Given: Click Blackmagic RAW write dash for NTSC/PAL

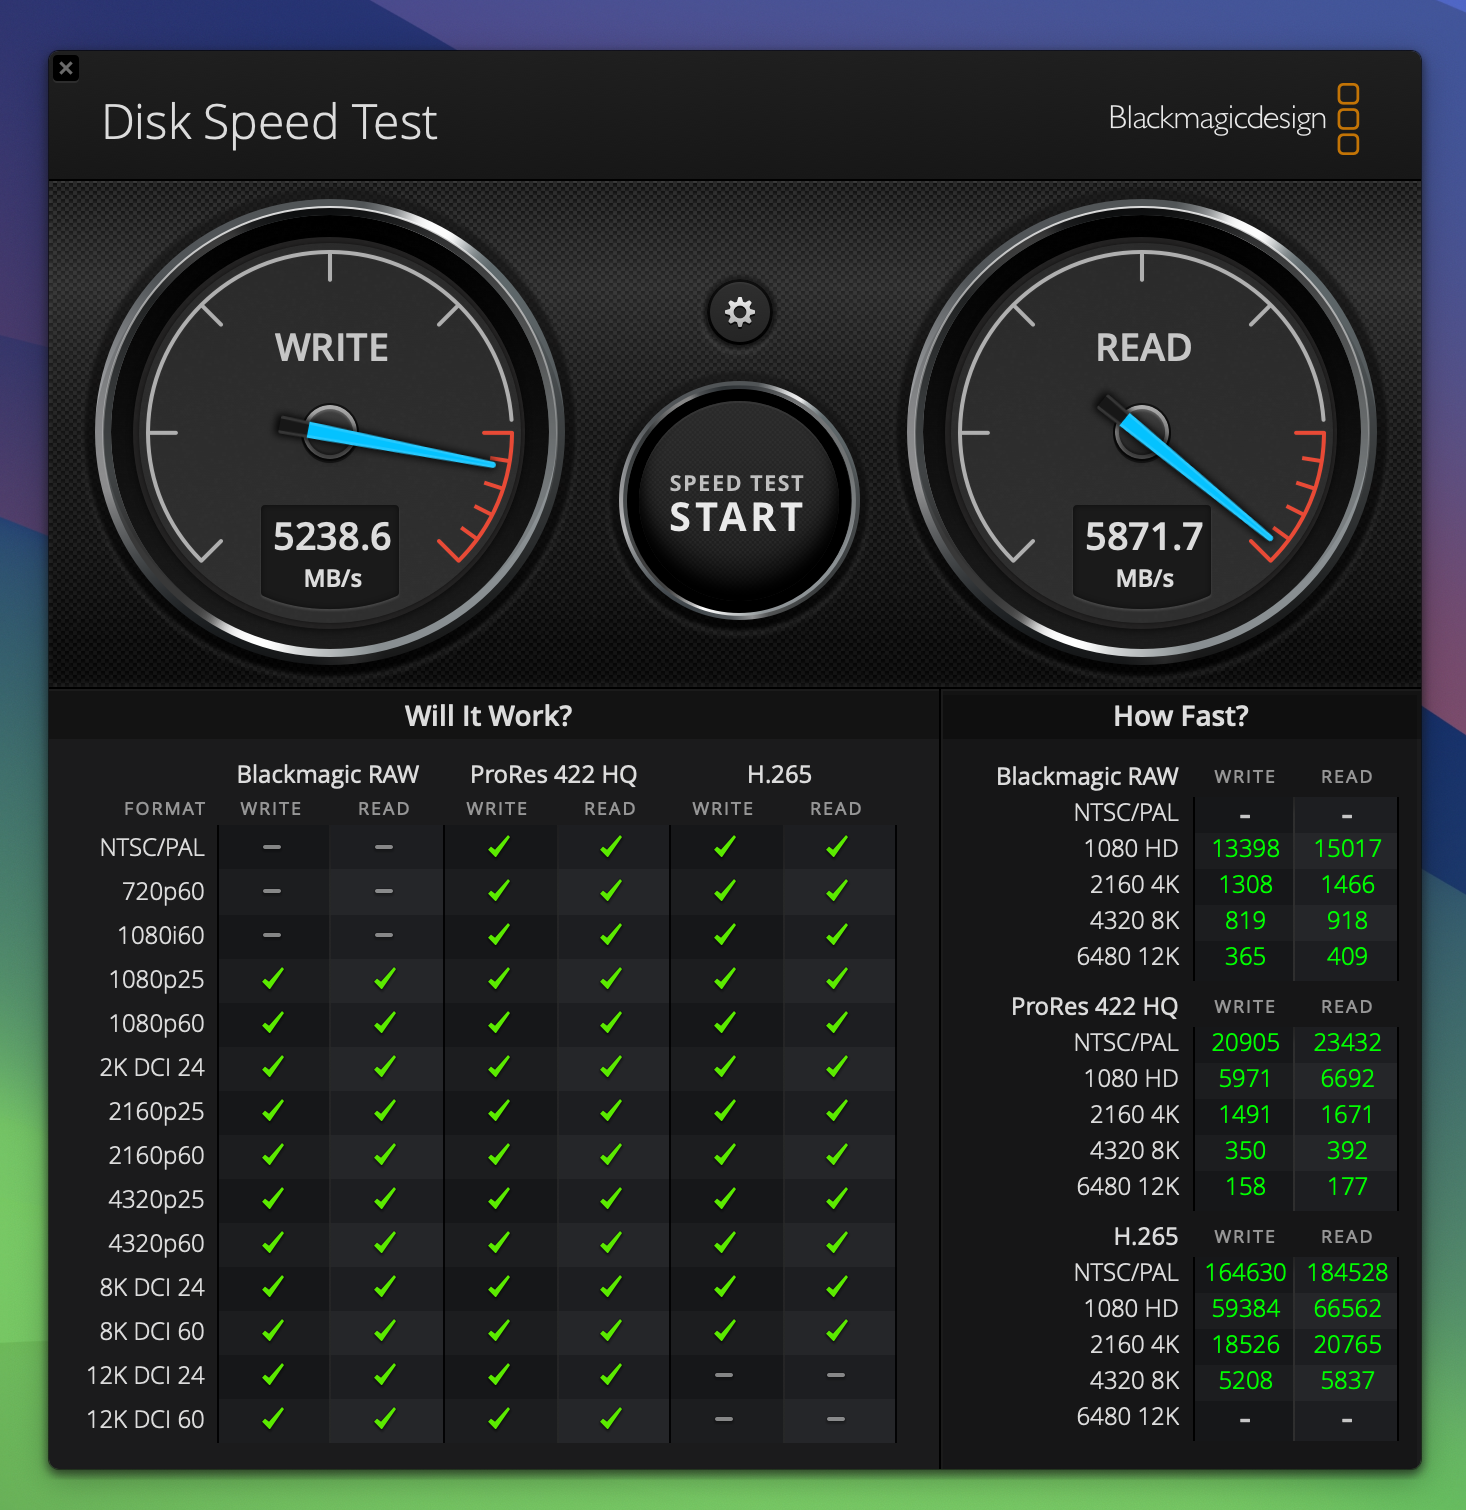Looking at the screenshot, I should coord(272,847).
